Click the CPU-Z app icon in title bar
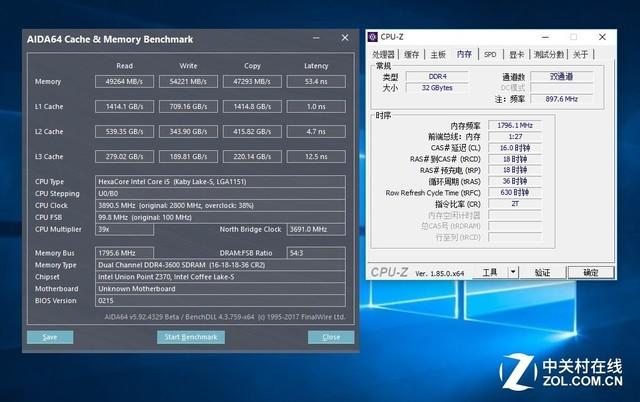The width and height of the screenshot is (640, 402). tap(373, 36)
